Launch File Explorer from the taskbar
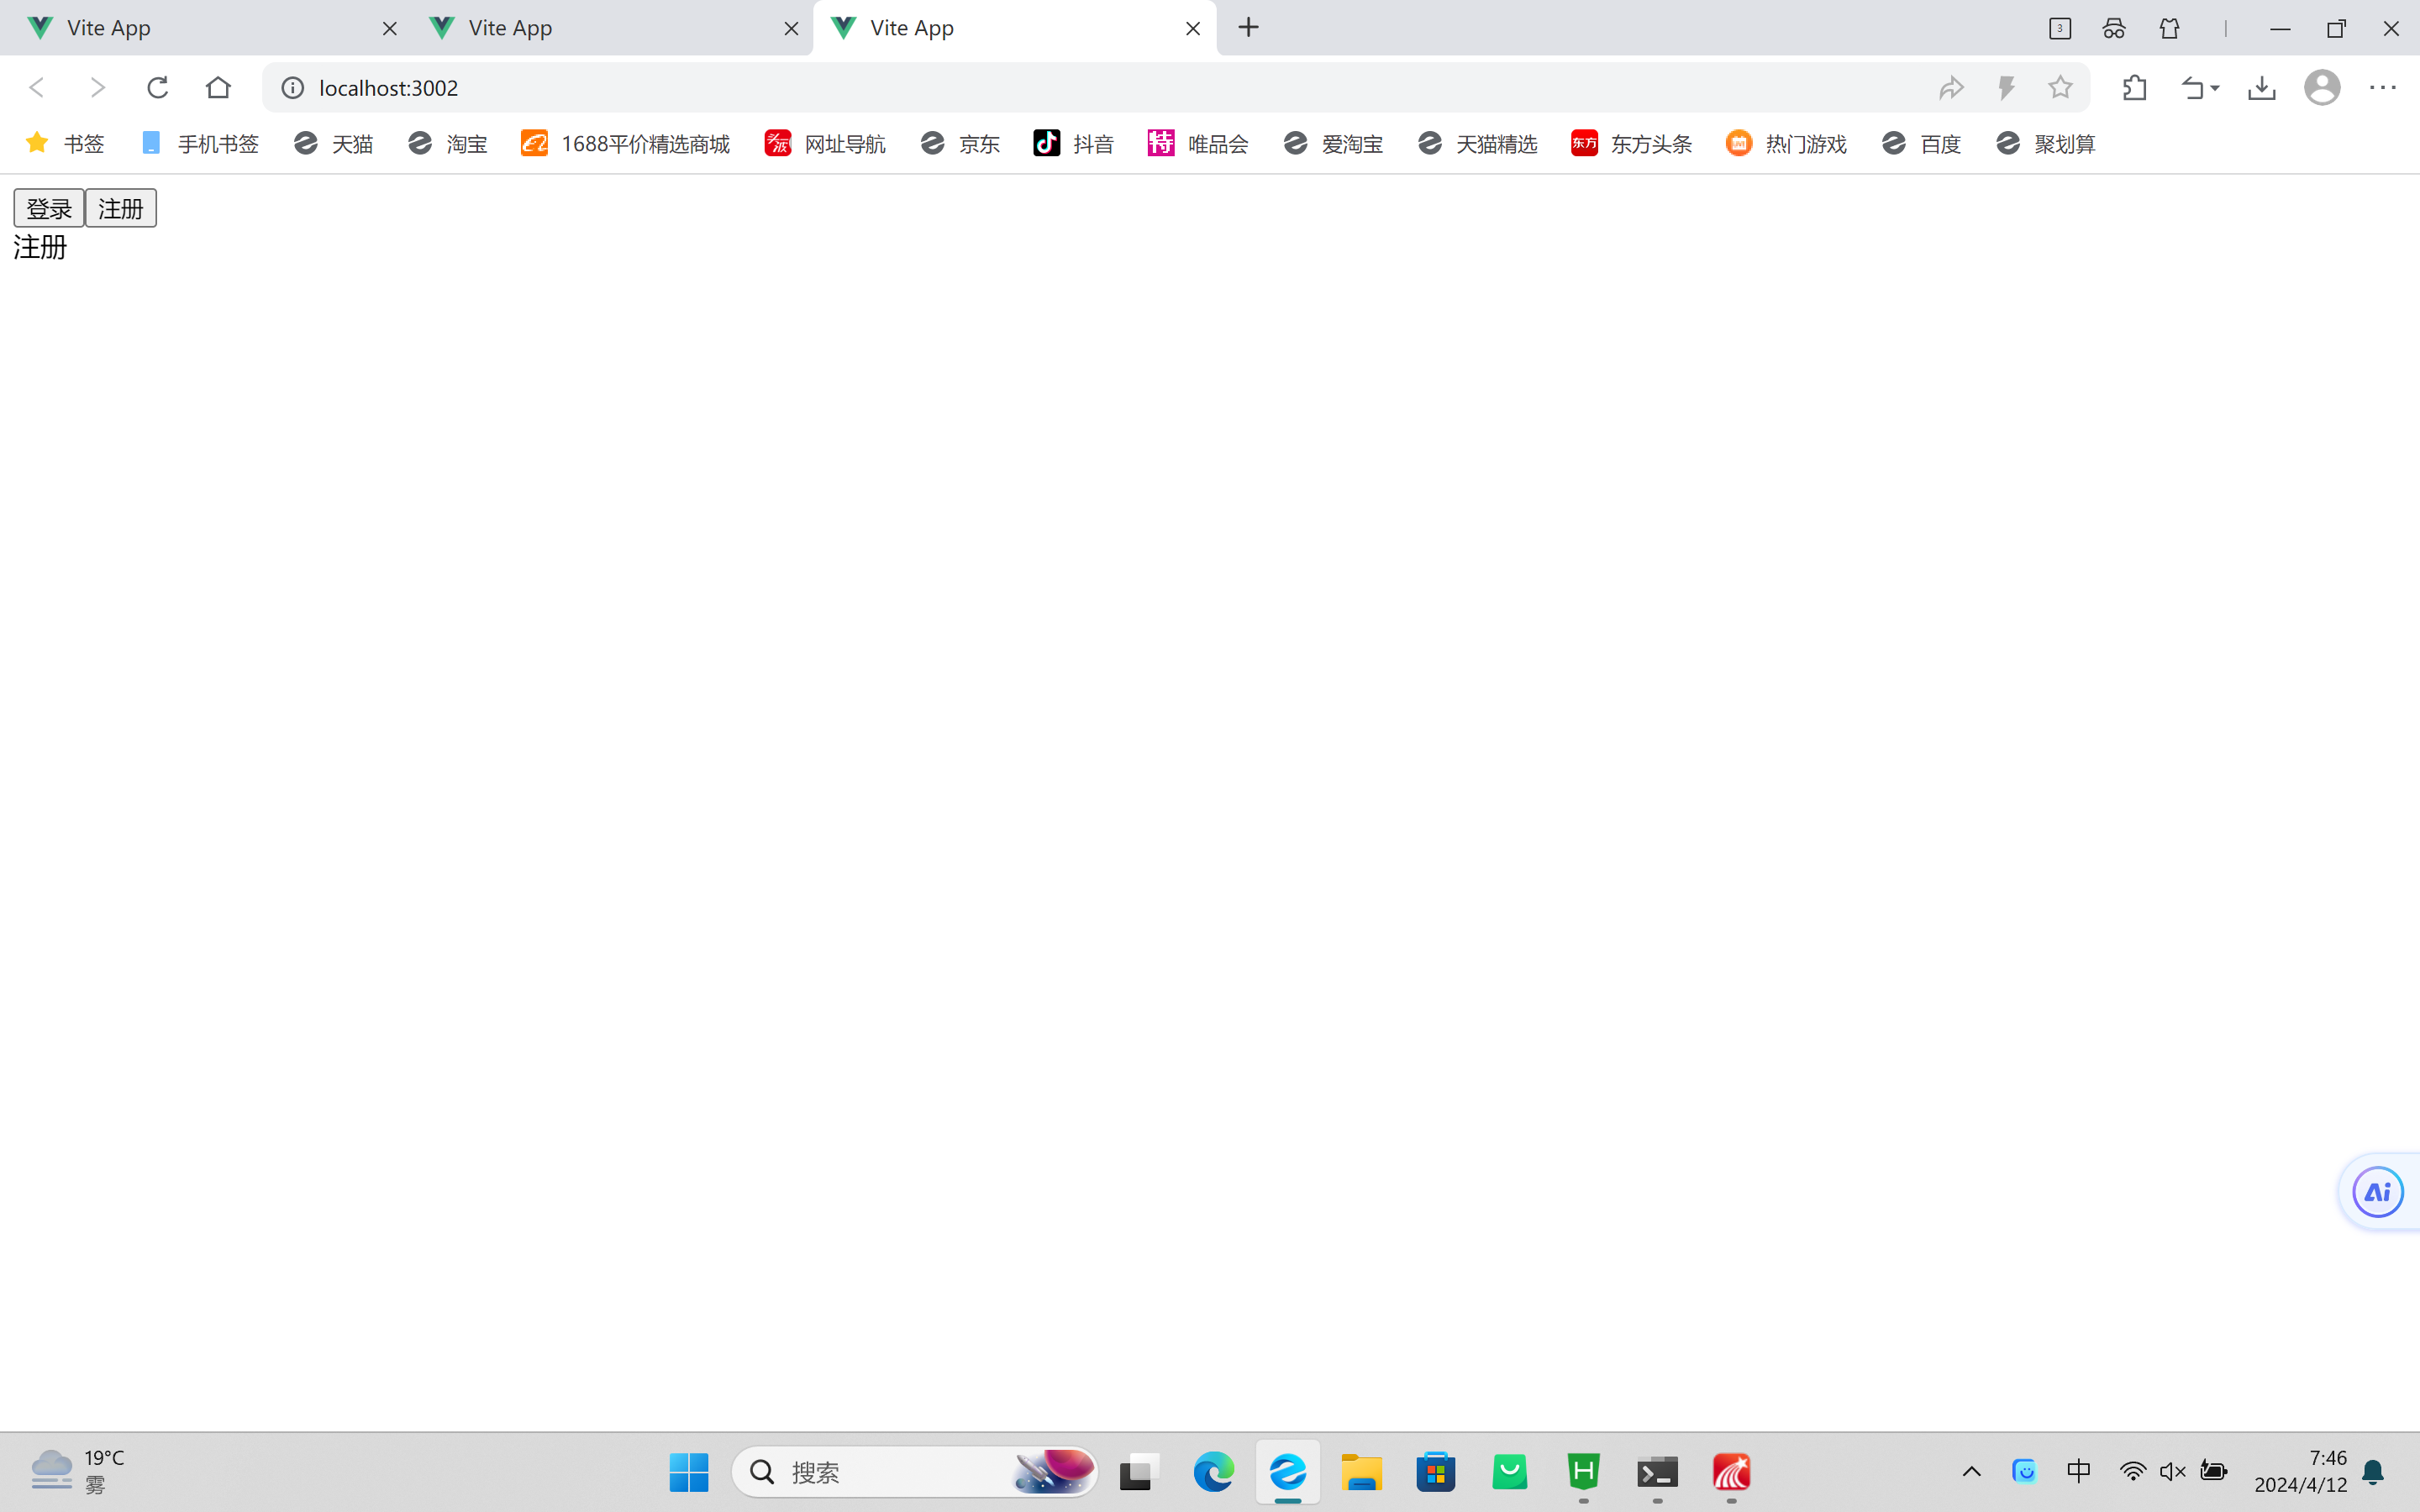Viewport: 2420px width, 1512px height. pos(1361,1471)
